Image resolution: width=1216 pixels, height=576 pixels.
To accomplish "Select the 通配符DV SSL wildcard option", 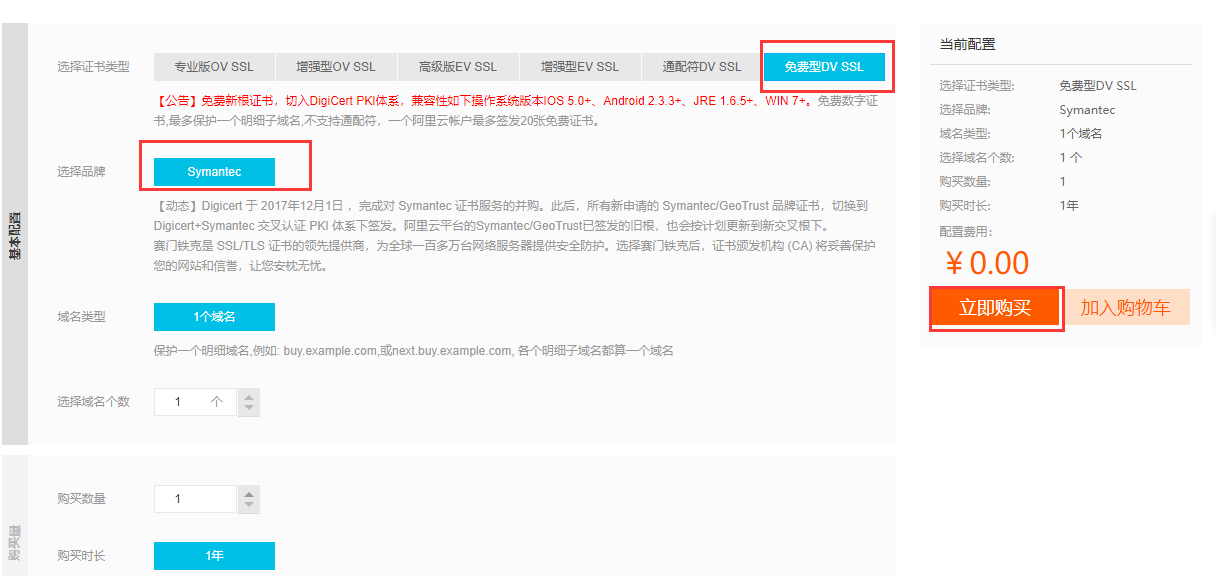I will [x=702, y=67].
